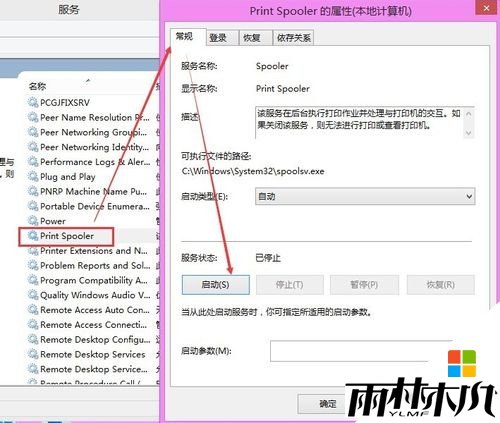Open the 启动类型 startup type dropdown

[x=365, y=196]
